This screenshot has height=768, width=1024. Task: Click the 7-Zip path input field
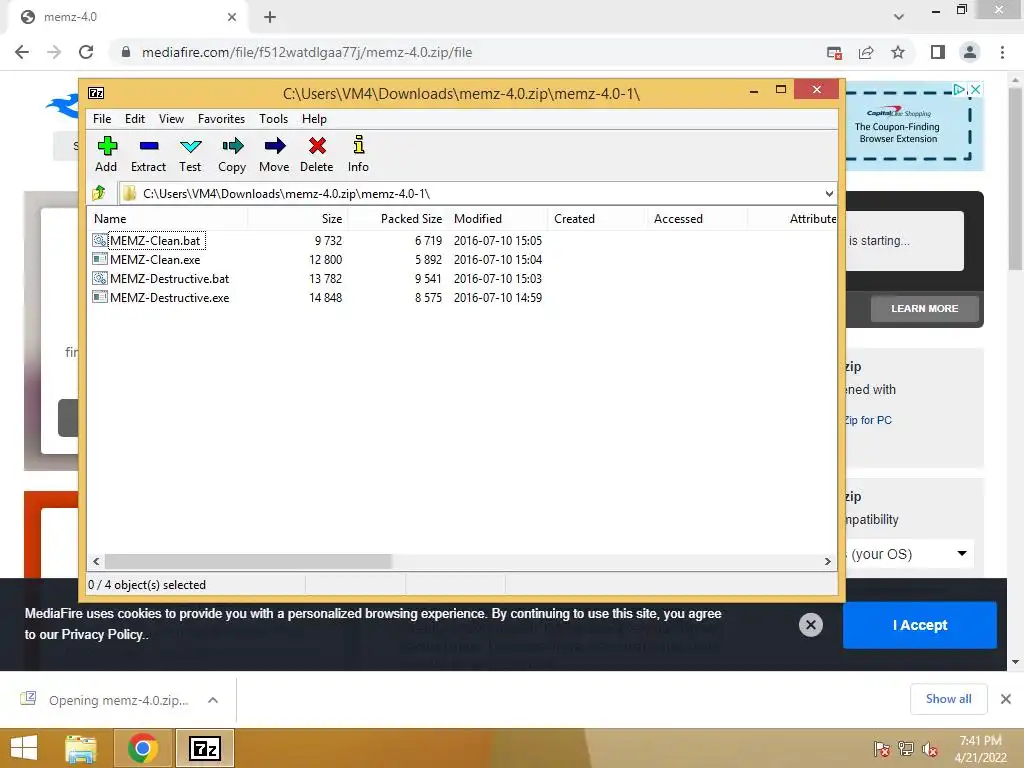[x=470, y=193]
